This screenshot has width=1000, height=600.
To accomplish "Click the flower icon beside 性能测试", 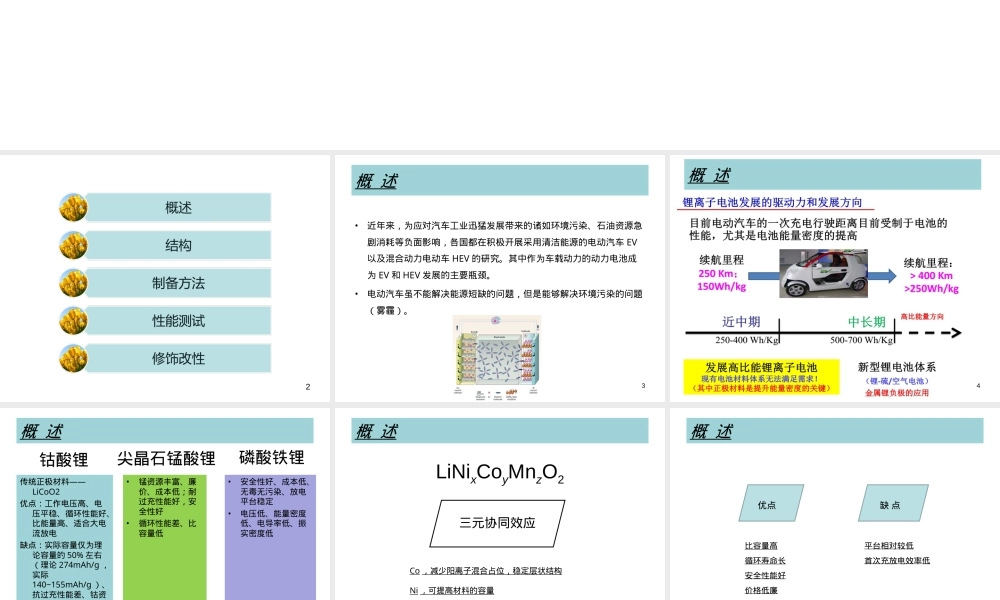I will click(73, 321).
